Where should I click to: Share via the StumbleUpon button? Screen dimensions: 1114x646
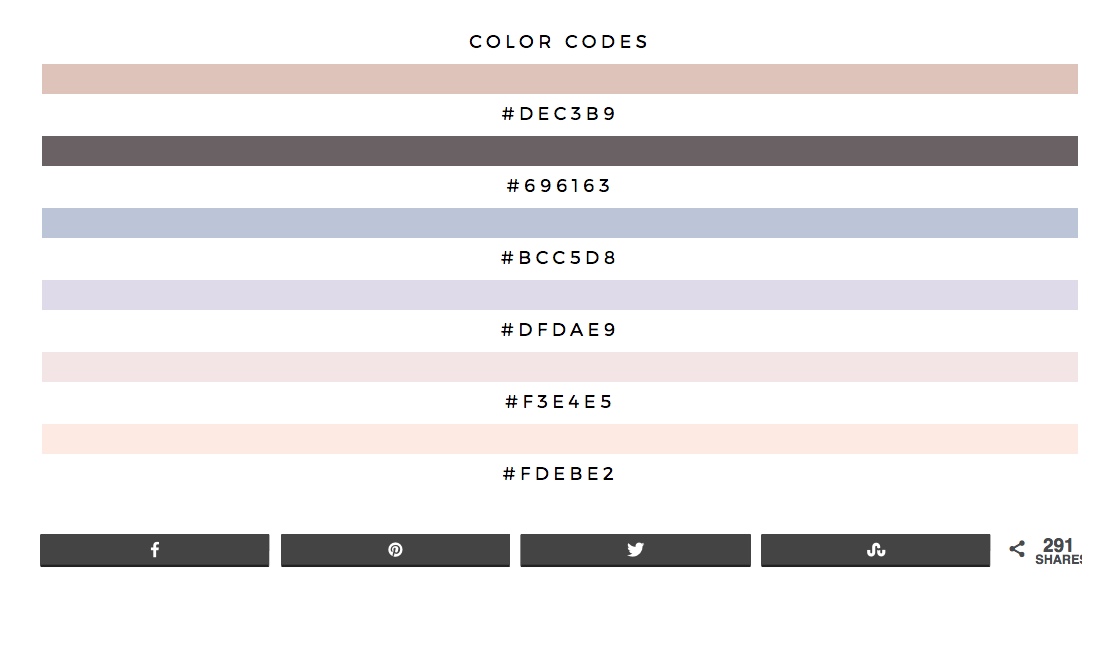pyautogui.click(x=875, y=550)
